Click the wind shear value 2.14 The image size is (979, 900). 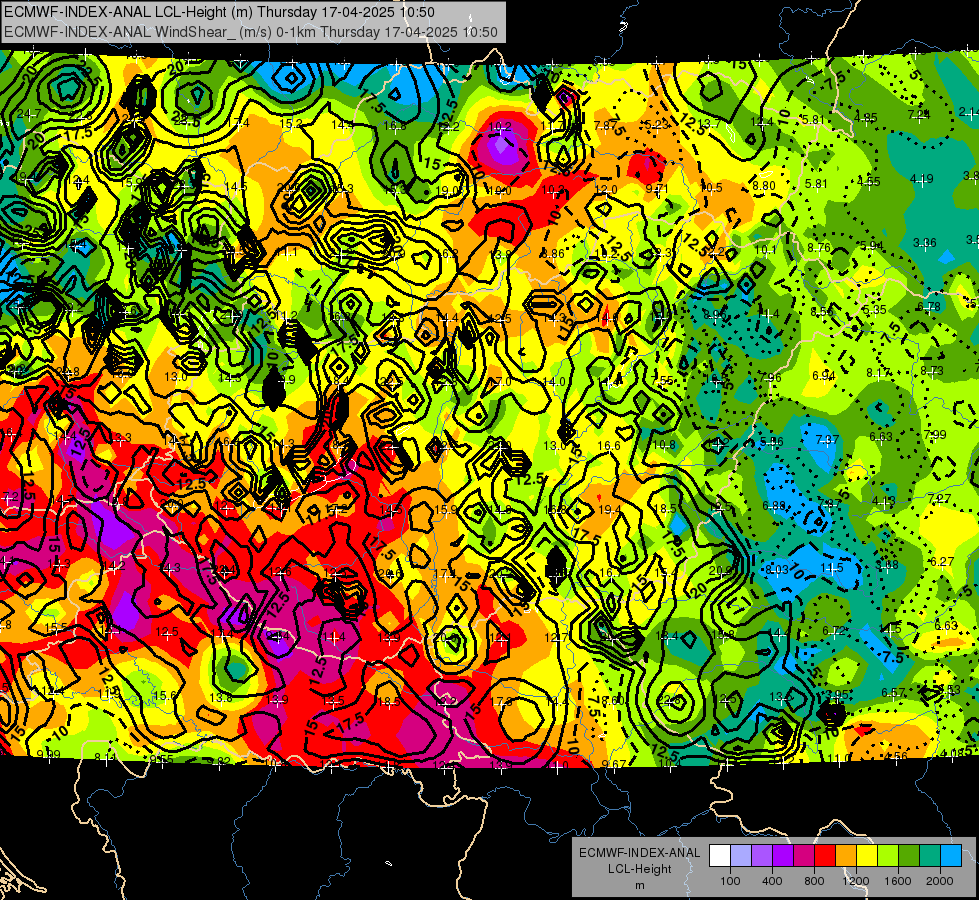pyautogui.click(x=968, y=112)
